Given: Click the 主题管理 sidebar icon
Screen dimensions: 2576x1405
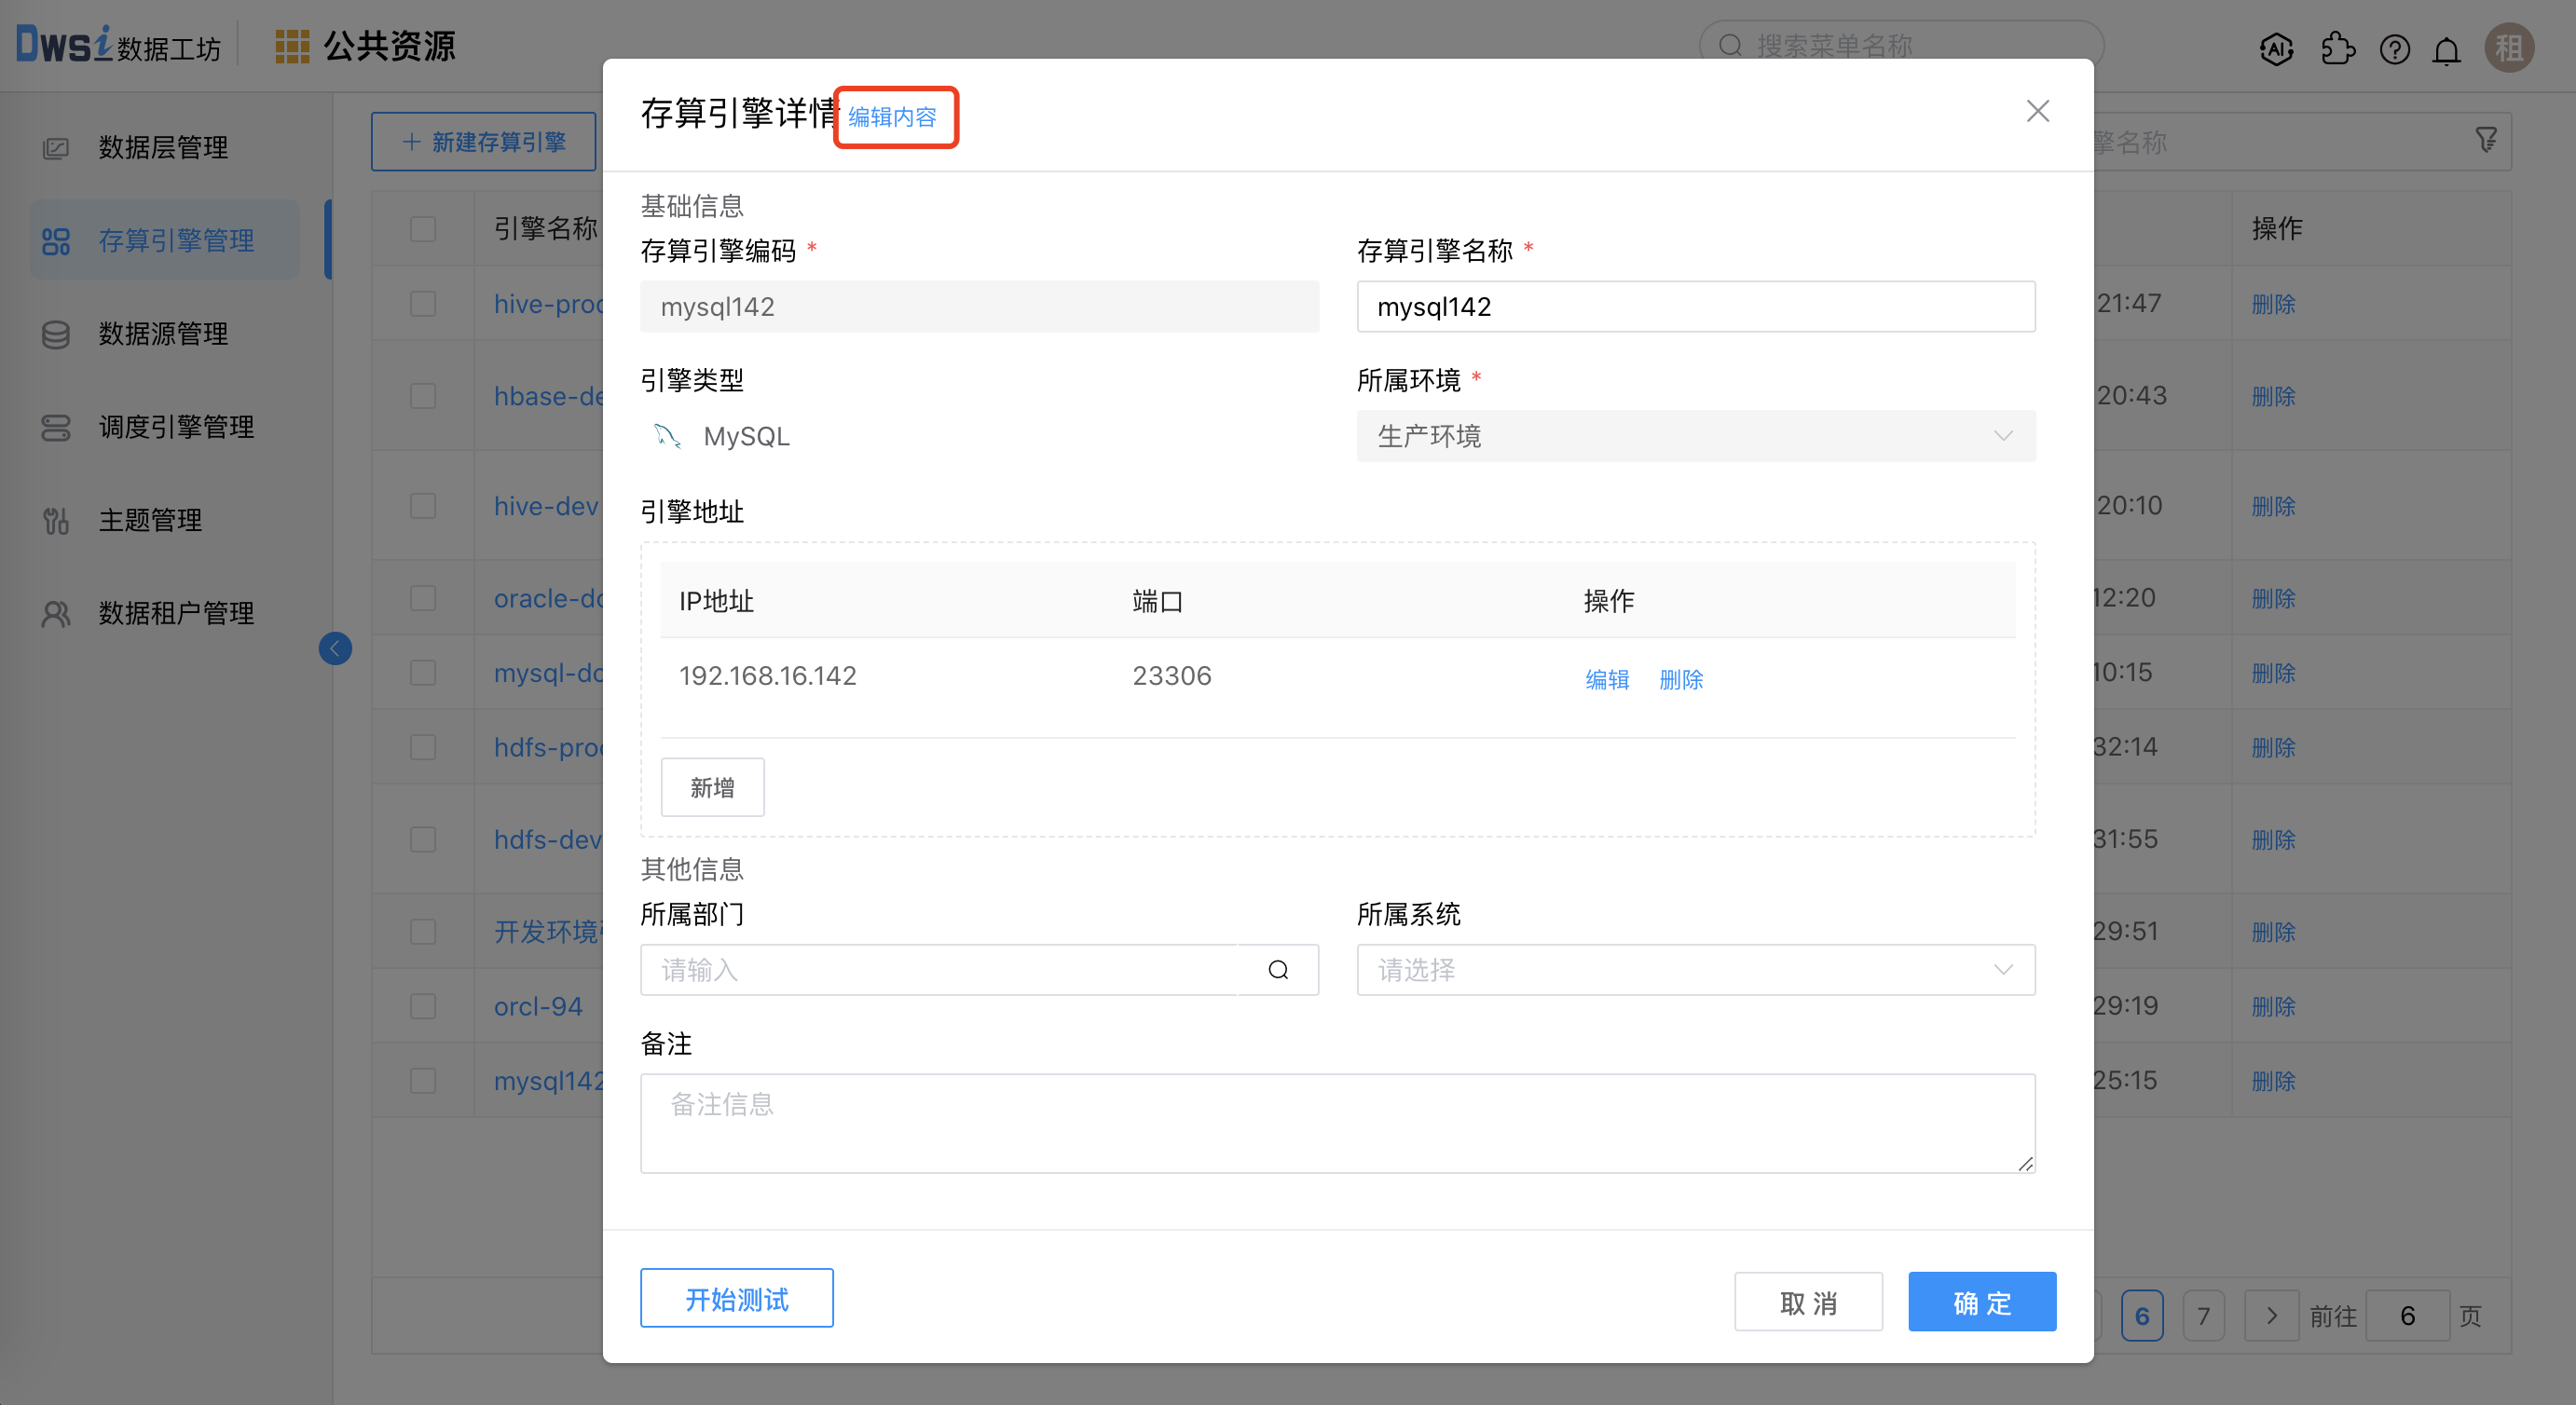Looking at the screenshot, I should (x=56, y=520).
